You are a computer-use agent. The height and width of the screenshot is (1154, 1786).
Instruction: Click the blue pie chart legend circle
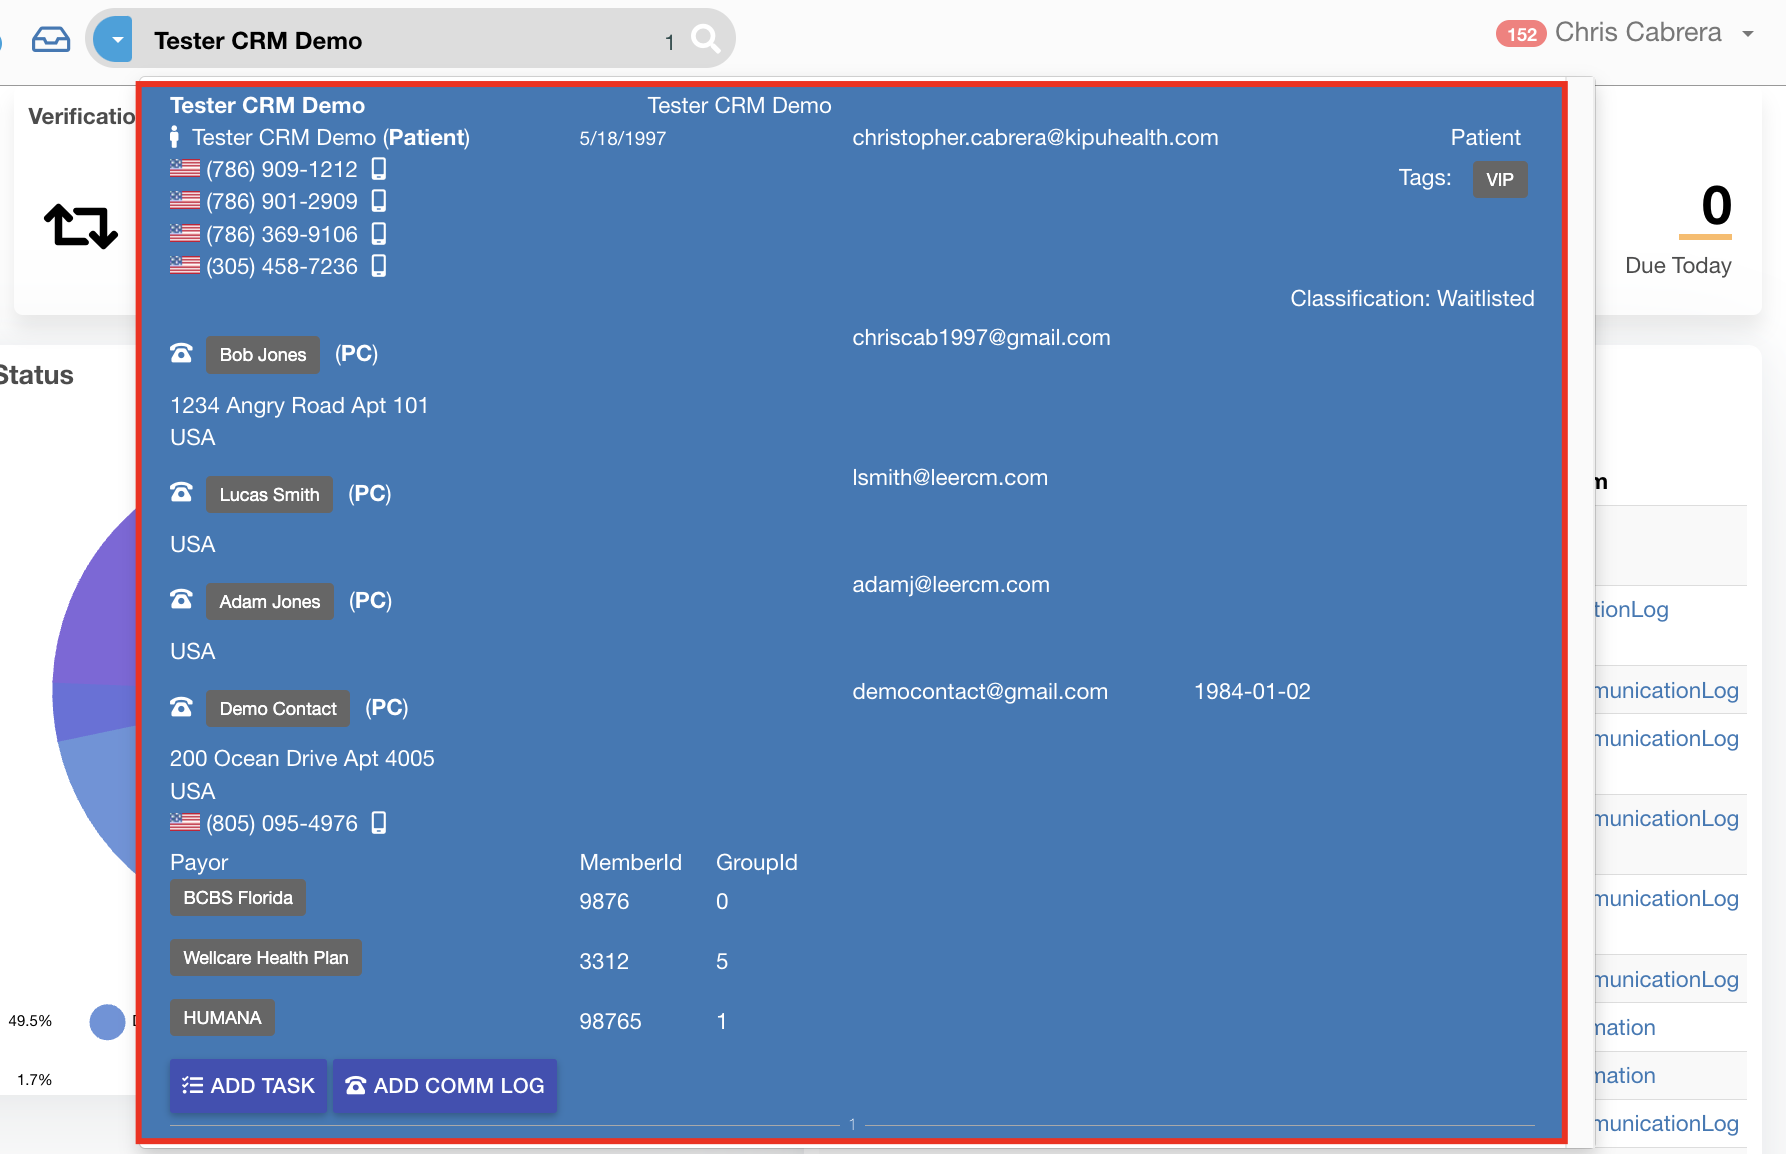point(107,1022)
